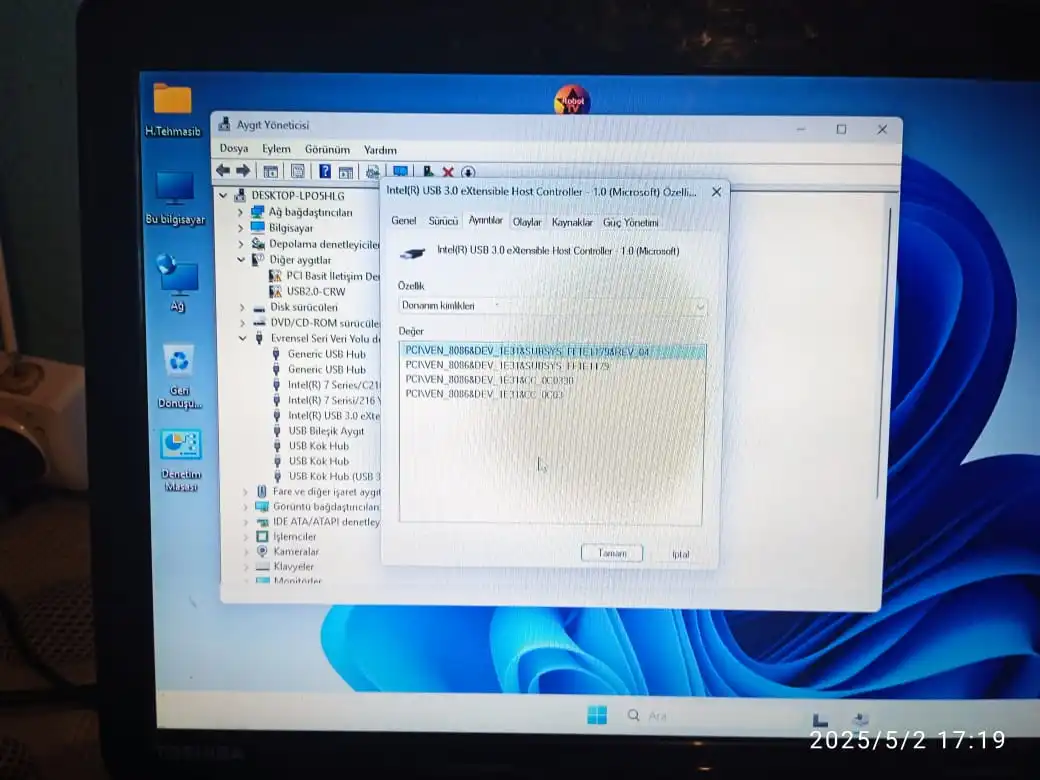The width and height of the screenshot is (1040, 780).
Task: Select İşlemciler tree item
Action: tap(287, 537)
